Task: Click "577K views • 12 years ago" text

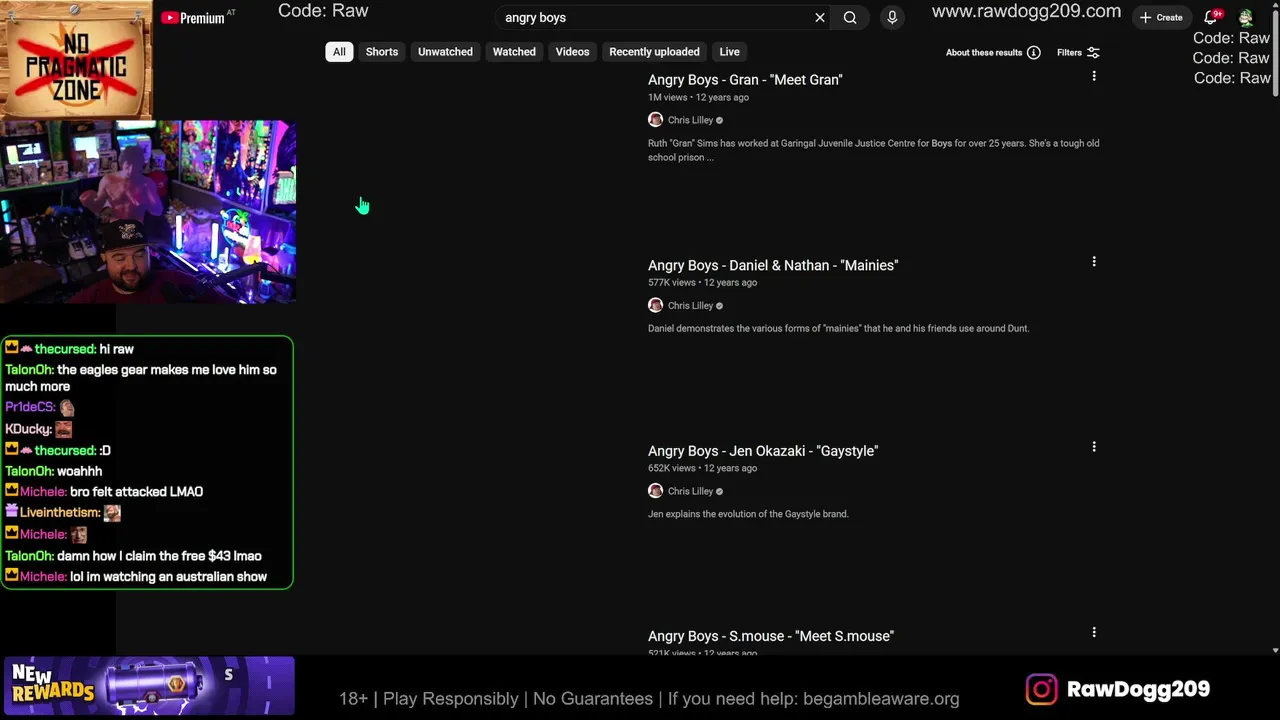Action: click(x=702, y=282)
